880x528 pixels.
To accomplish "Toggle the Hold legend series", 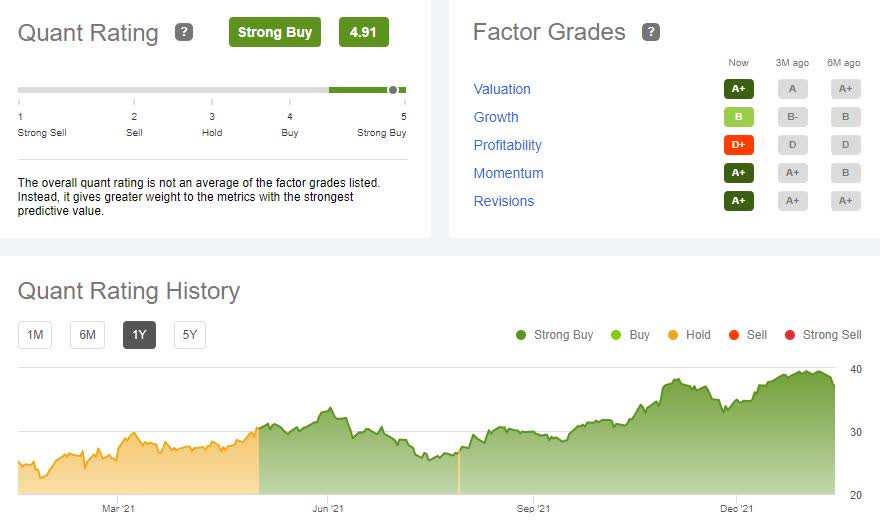I will click(x=689, y=335).
